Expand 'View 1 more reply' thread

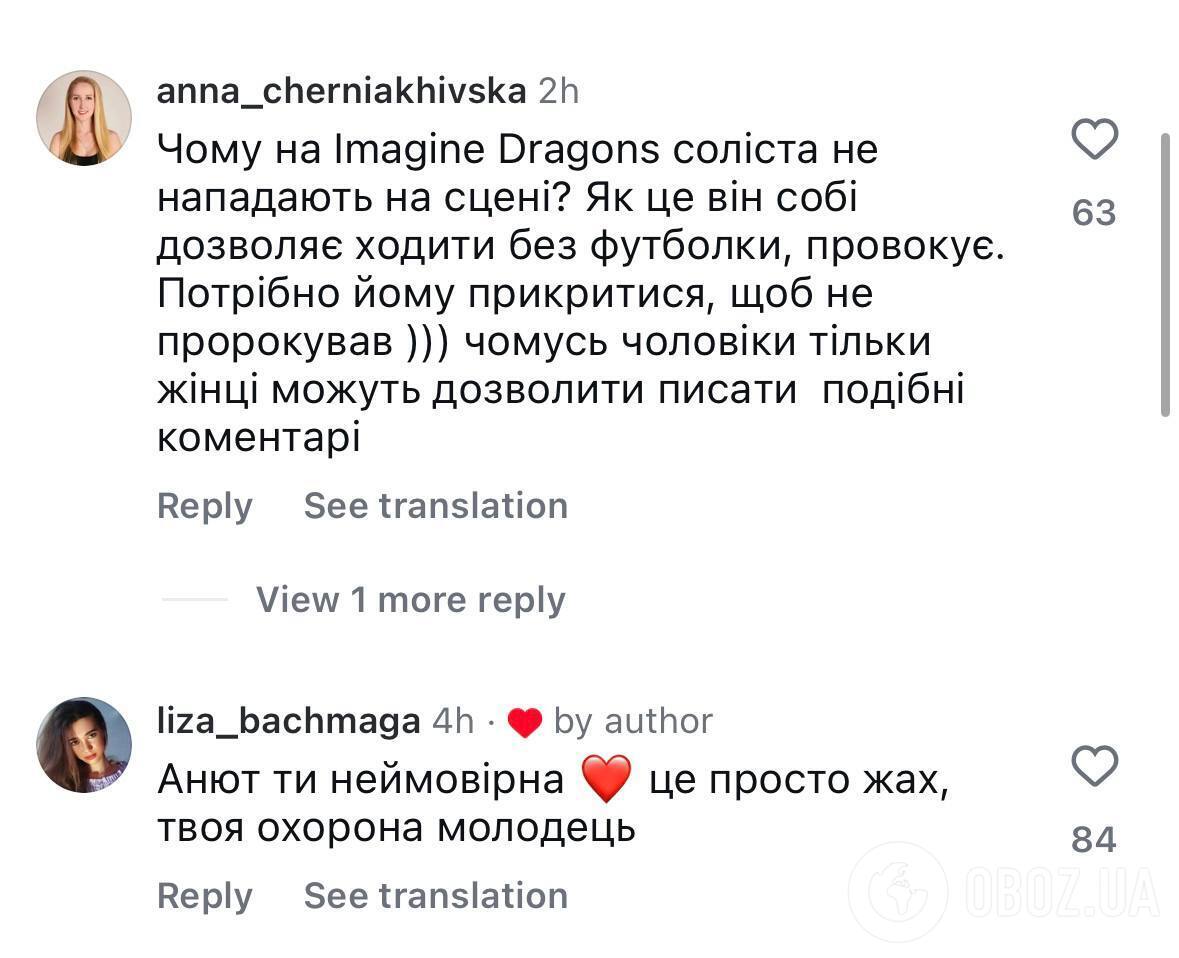pos(411,599)
